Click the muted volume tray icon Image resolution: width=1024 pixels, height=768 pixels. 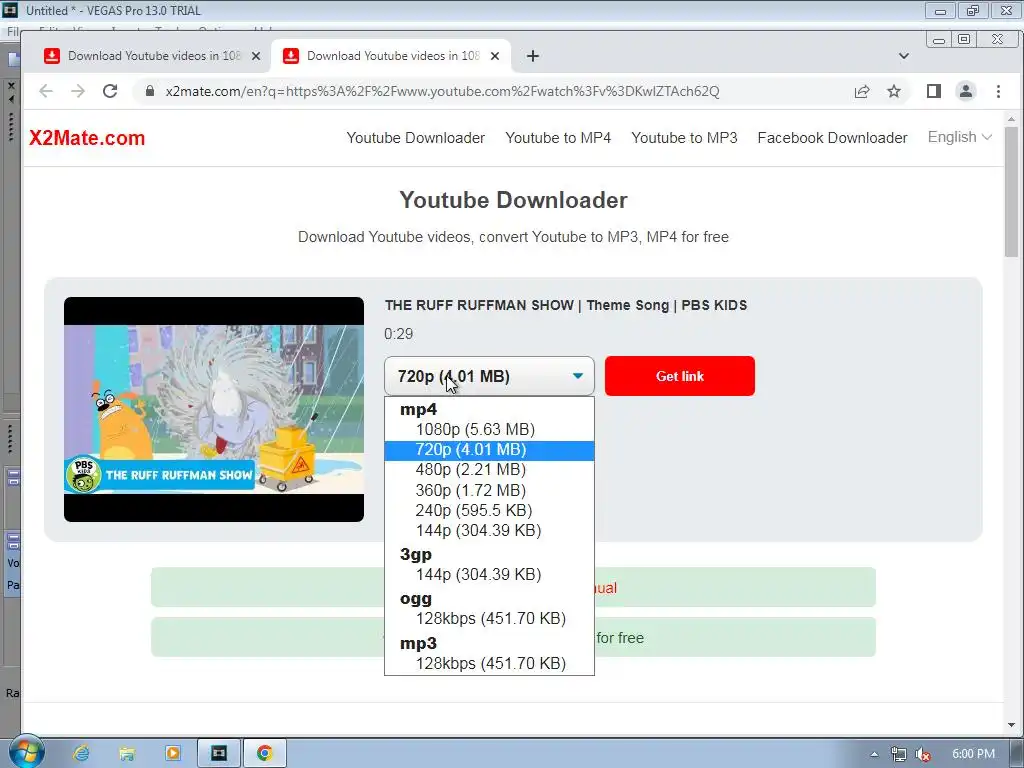click(923, 754)
